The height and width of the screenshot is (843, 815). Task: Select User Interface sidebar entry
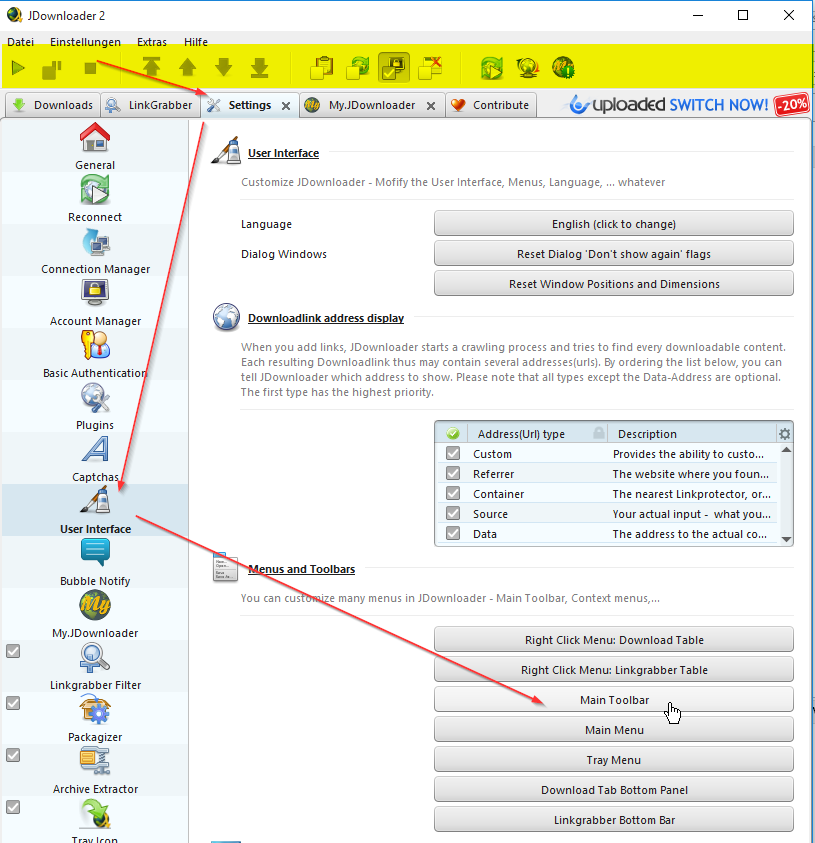(x=95, y=511)
